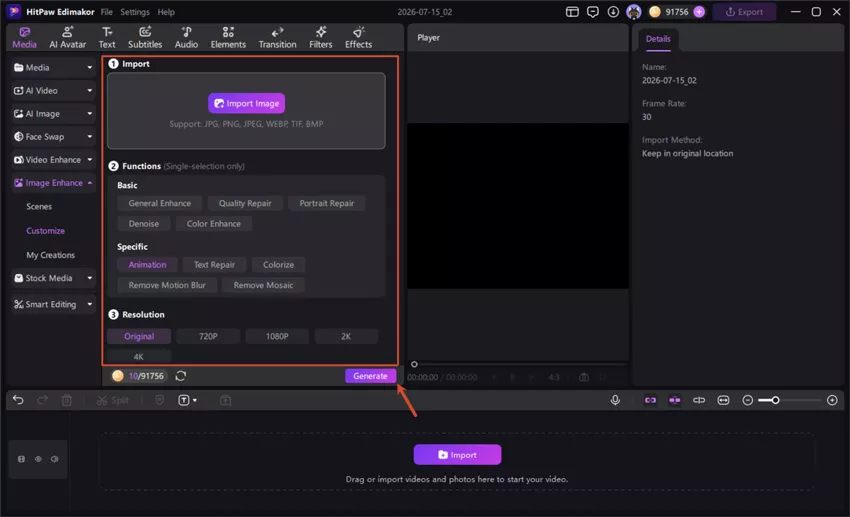Click the add credits plus icon
Screen dimensions: 850x517
coord(699,12)
